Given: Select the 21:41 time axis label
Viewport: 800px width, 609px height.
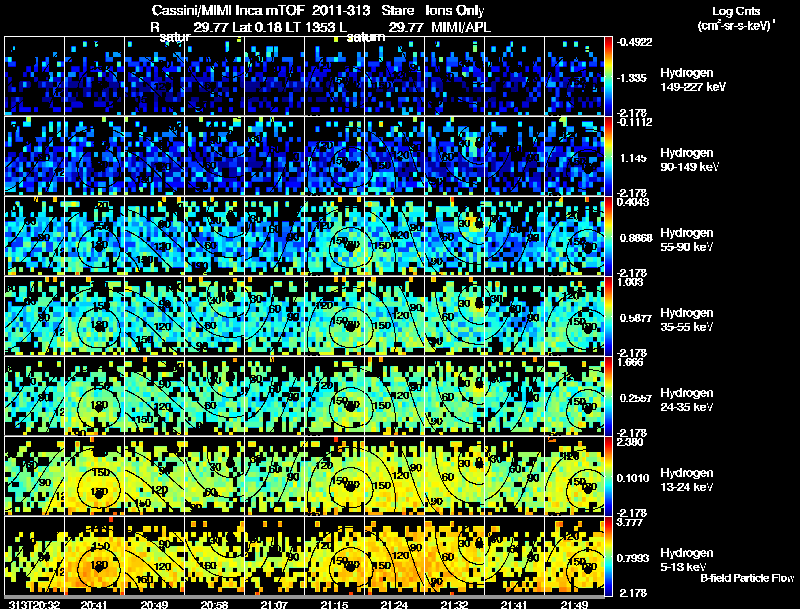Looking at the screenshot, I should (514, 604).
